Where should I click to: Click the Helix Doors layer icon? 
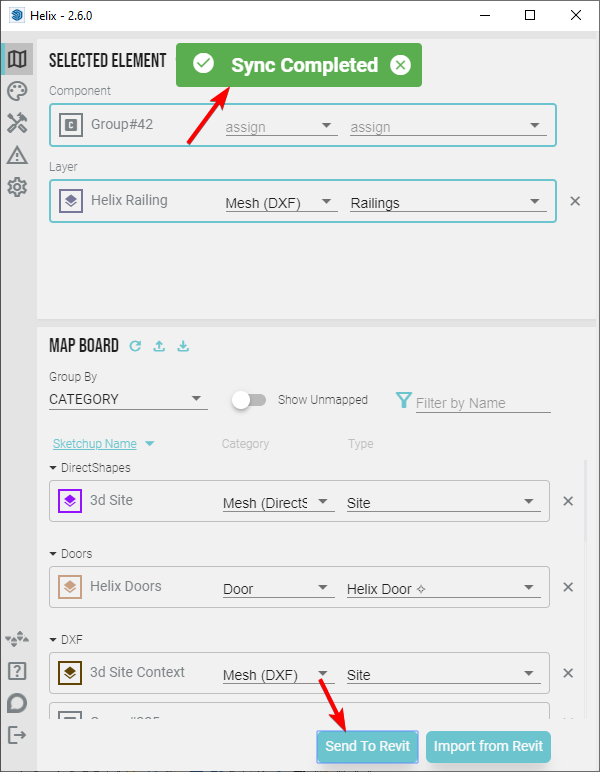(x=70, y=587)
